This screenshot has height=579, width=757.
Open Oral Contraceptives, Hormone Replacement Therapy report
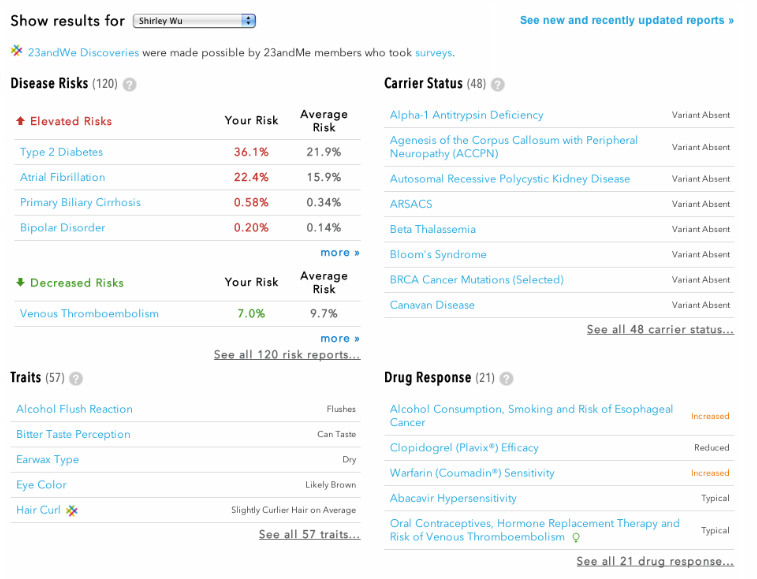534,530
